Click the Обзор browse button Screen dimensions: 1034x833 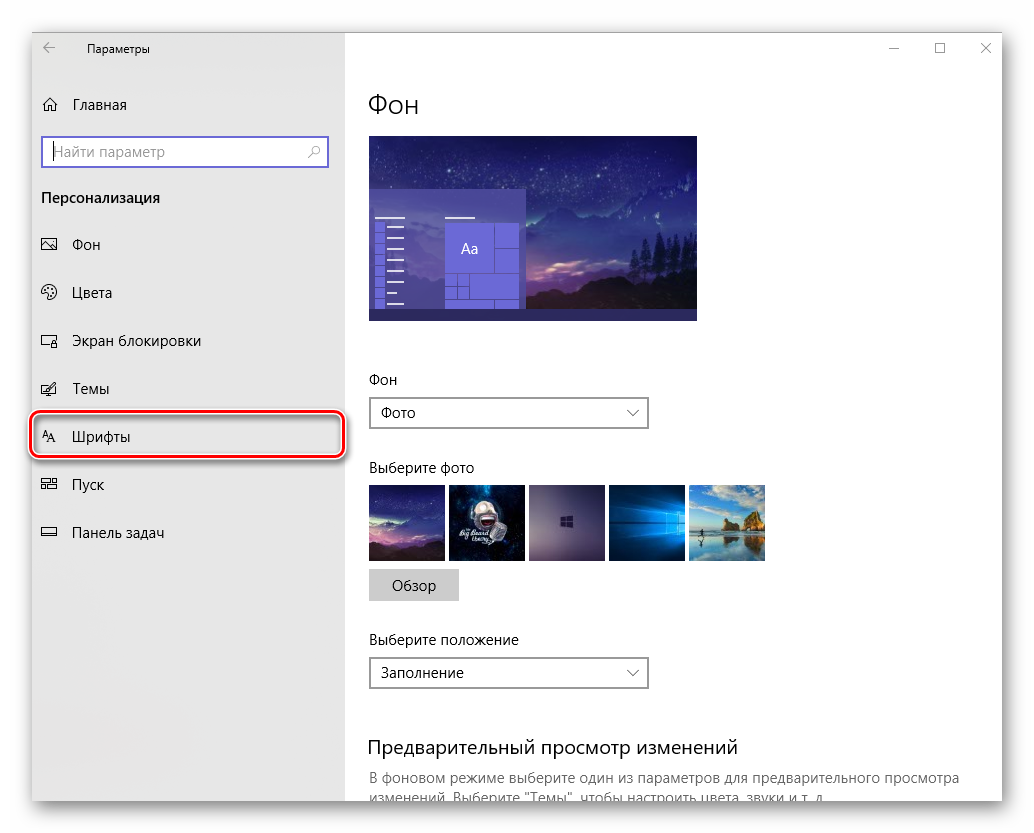413,585
